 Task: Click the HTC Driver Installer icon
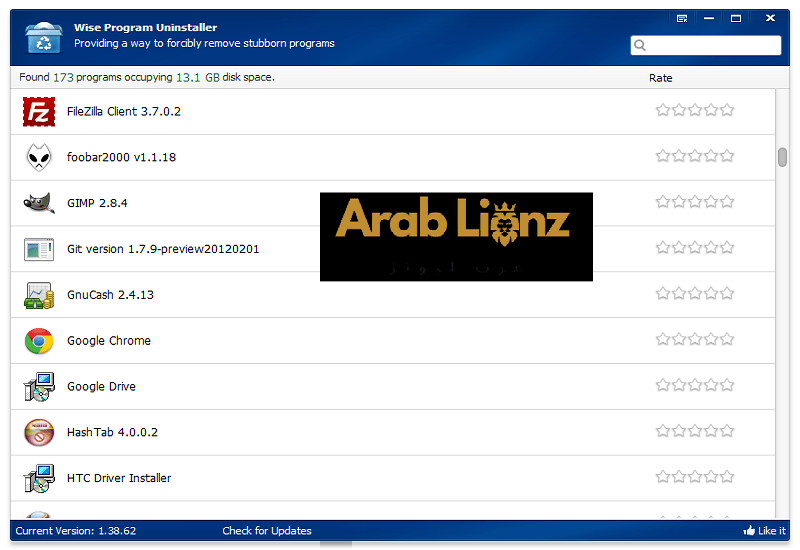pos(39,478)
